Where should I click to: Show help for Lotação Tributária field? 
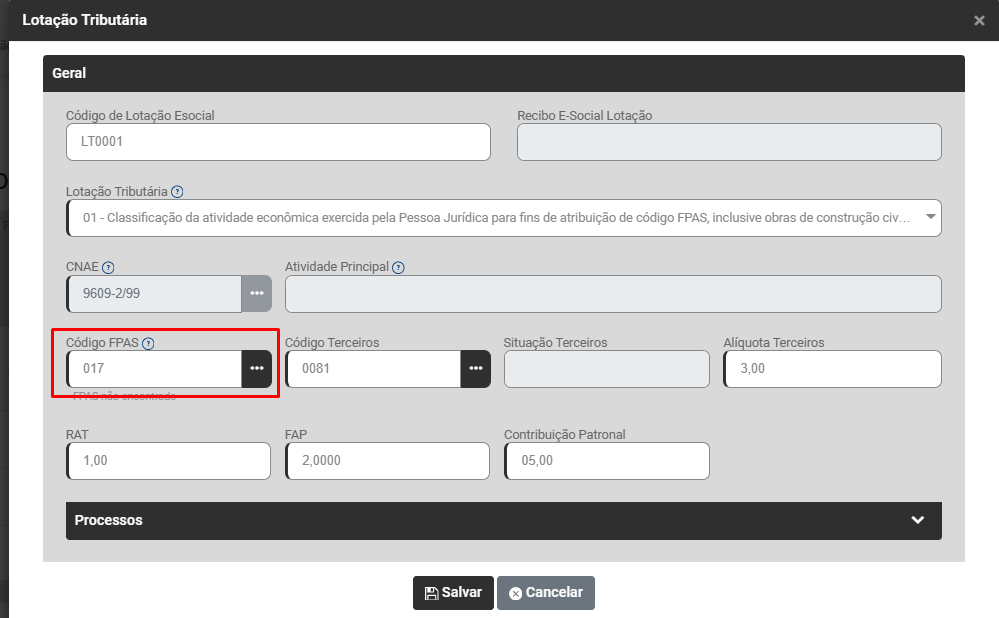[178, 192]
